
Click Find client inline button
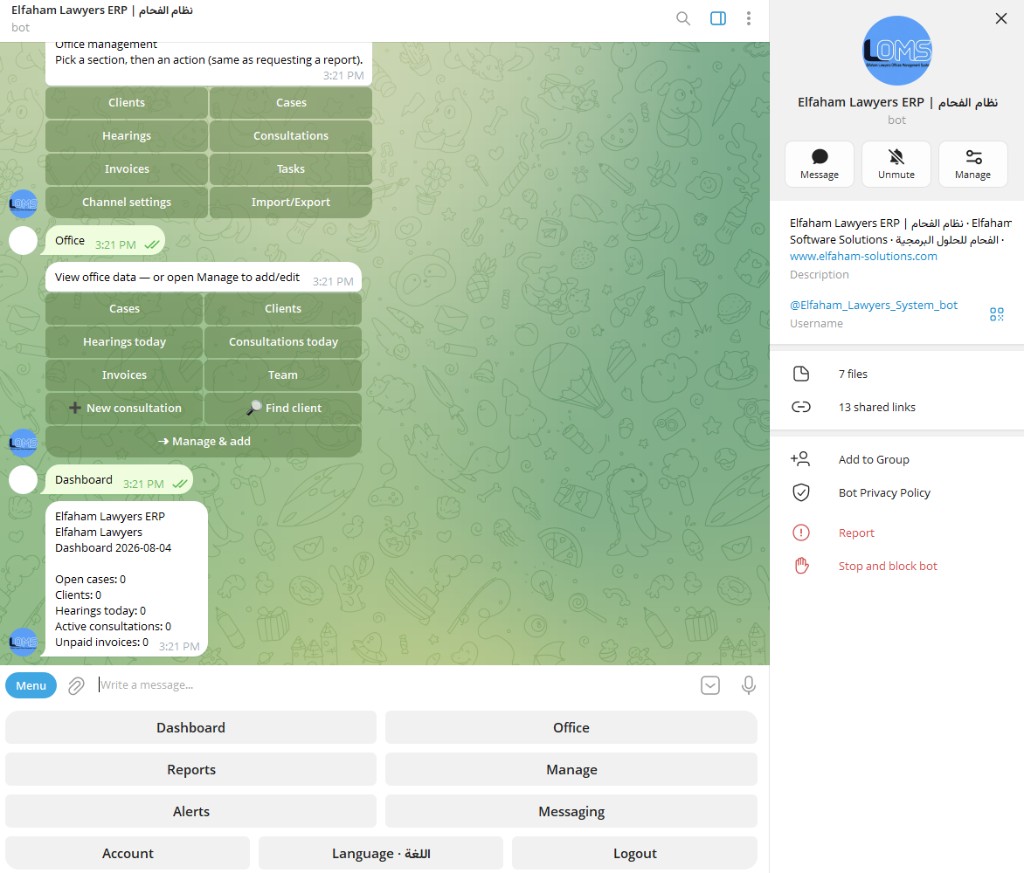pyautogui.click(x=283, y=408)
